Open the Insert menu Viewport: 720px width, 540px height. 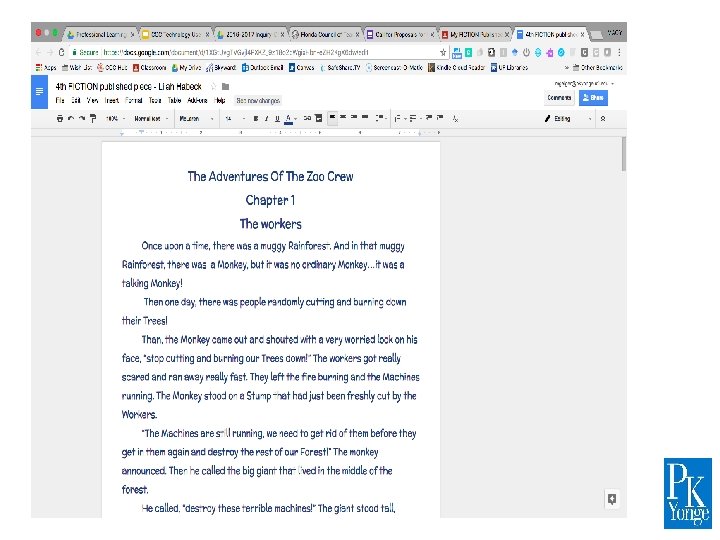click(112, 101)
